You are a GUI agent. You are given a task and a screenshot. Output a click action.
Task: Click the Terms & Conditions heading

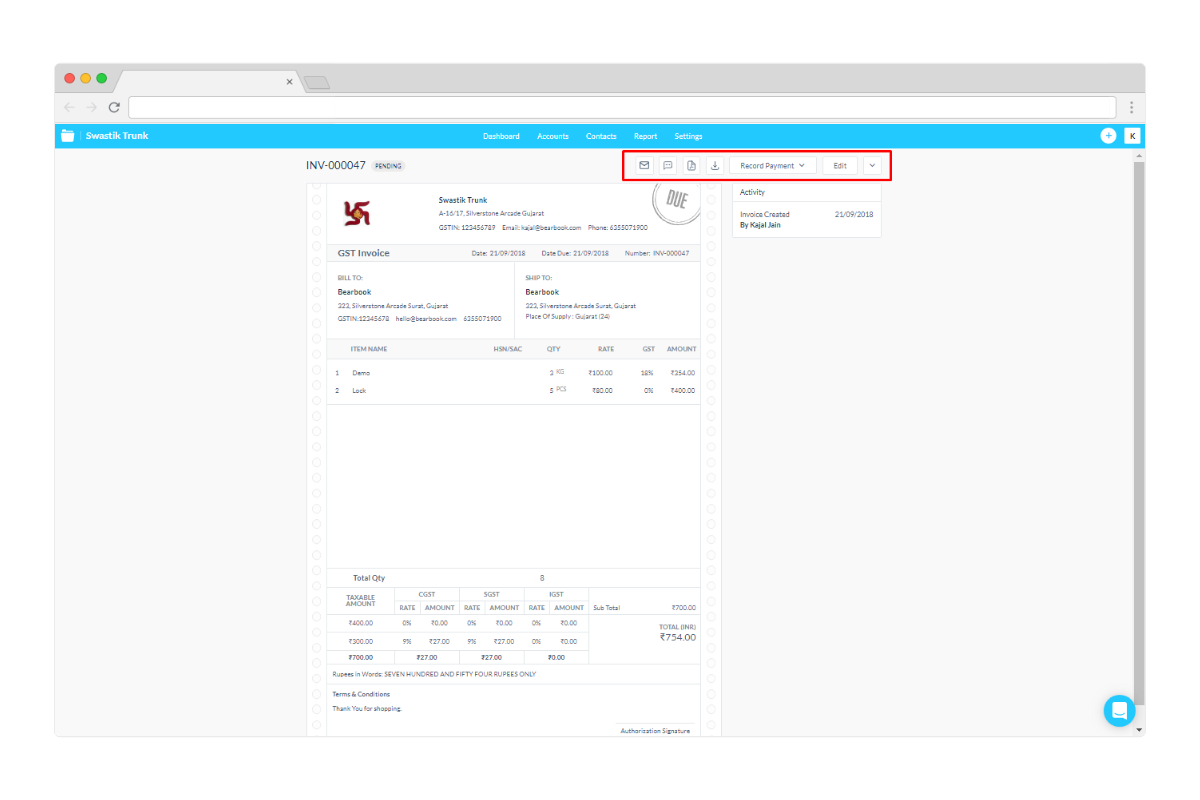[361, 694]
